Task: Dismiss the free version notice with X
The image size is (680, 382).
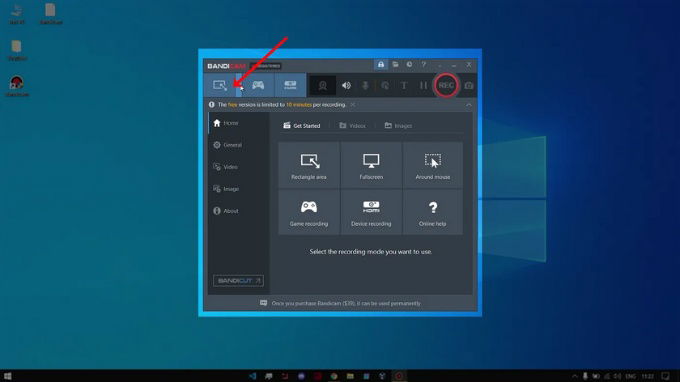Action: (x=353, y=104)
